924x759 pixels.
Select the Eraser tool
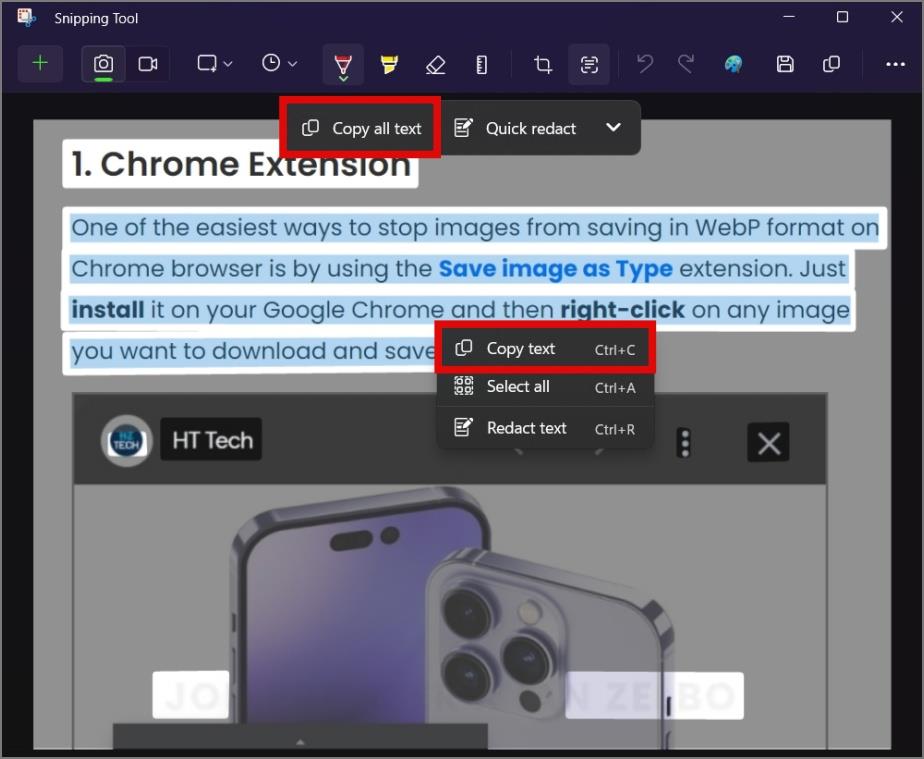tap(435, 64)
